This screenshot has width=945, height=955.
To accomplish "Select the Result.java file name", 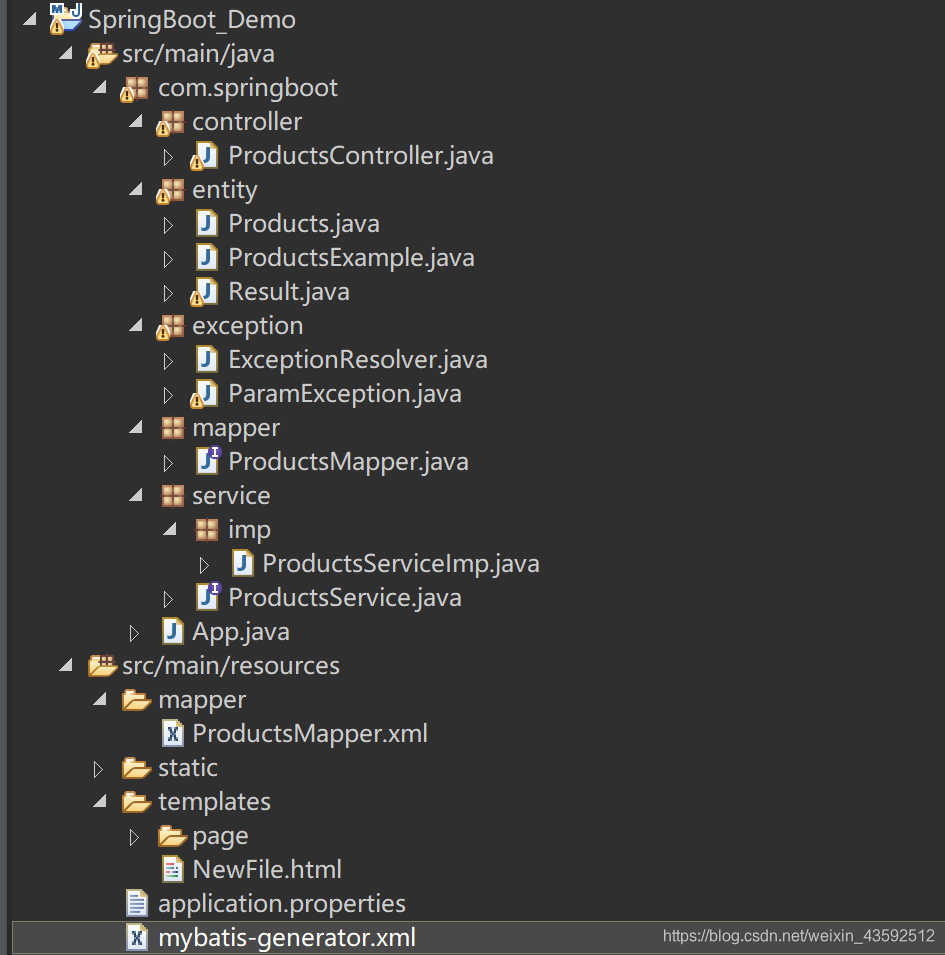I will [x=289, y=292].
